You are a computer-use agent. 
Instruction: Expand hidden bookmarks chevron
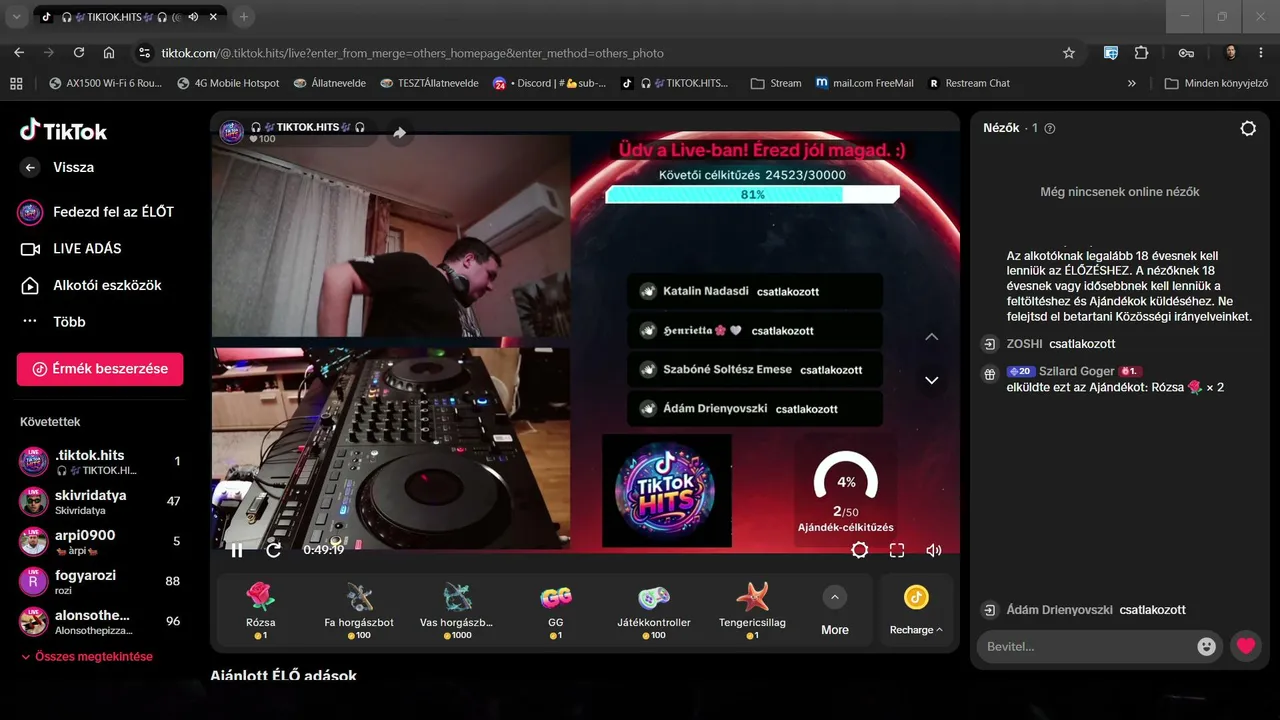coord(1132,83)
